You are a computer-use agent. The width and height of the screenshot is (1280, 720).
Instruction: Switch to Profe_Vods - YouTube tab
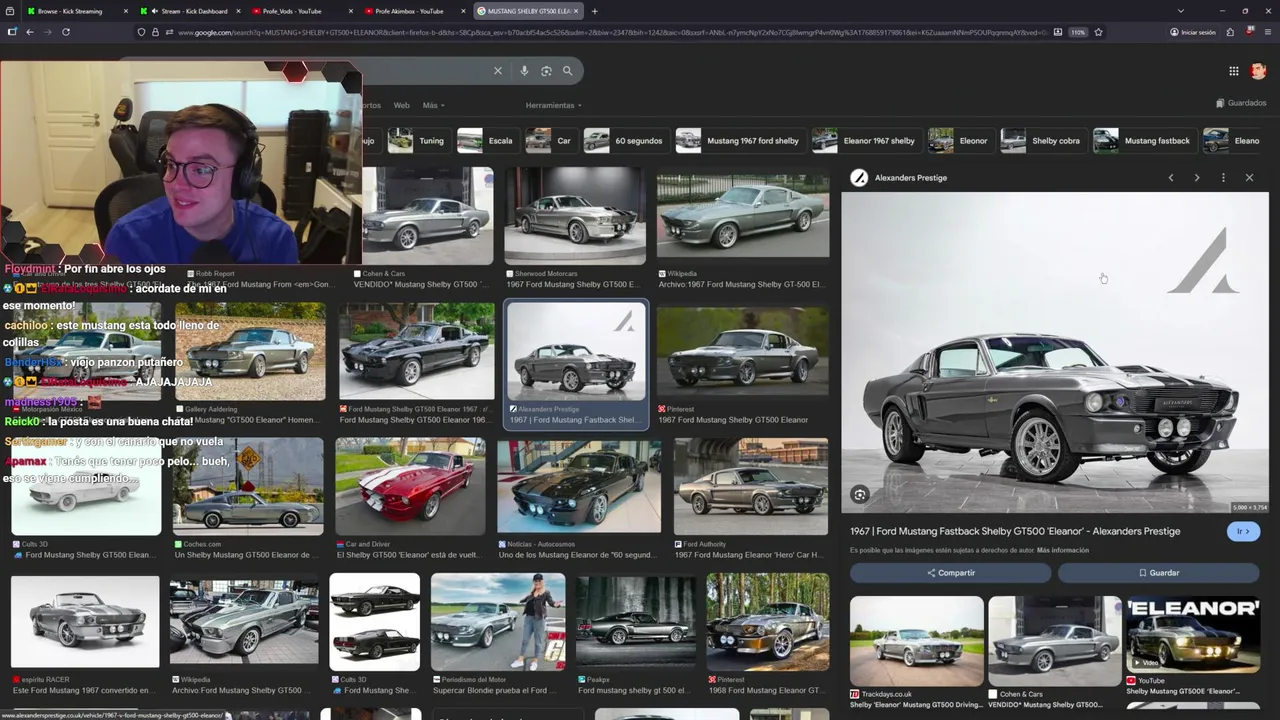[x=302, y=11]
